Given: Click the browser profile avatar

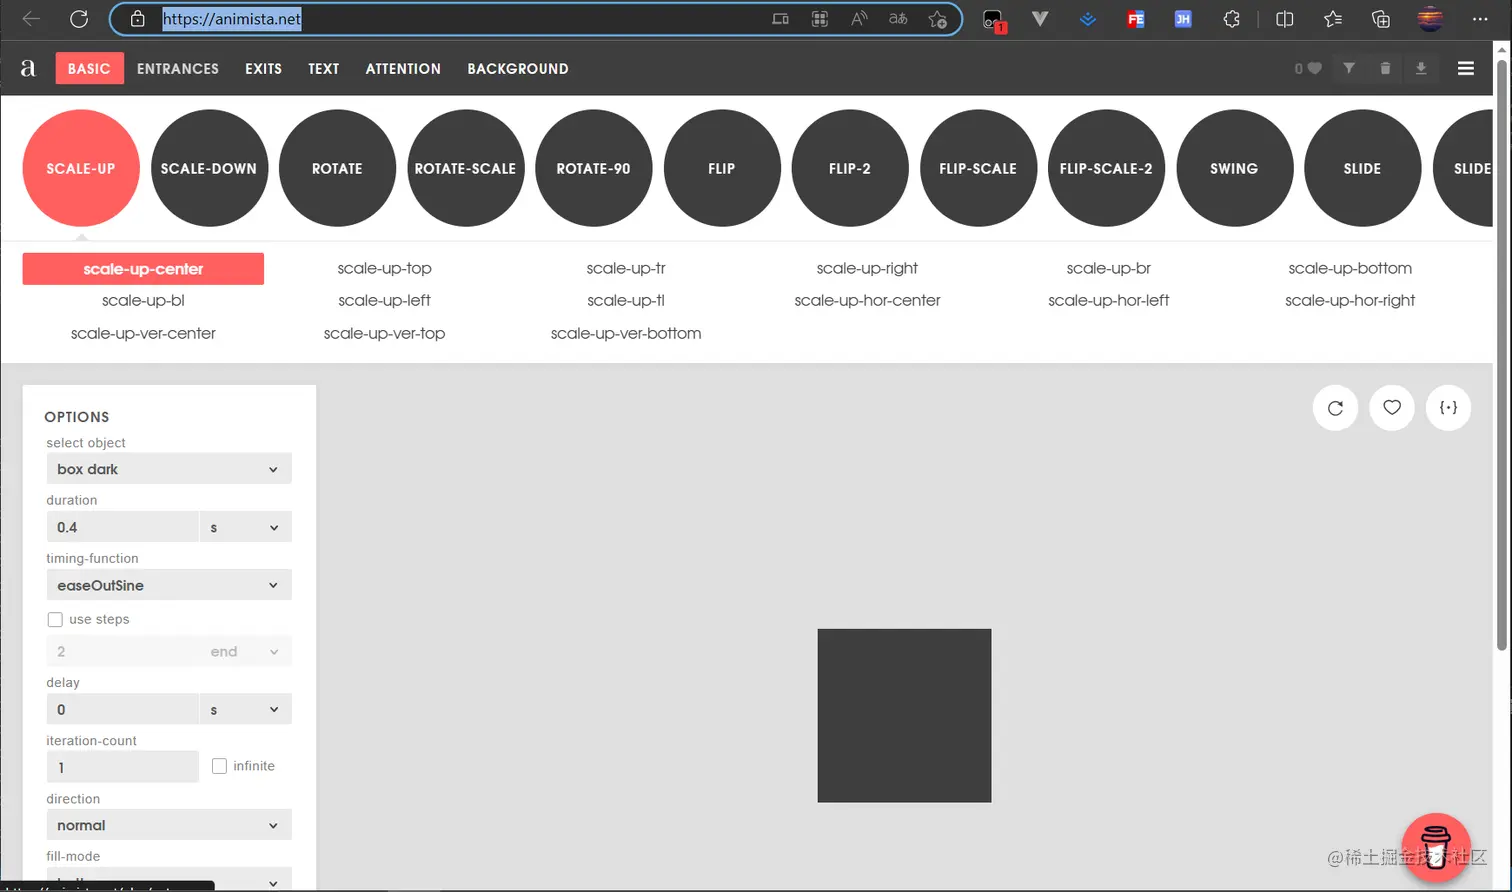Looking at the screenshot, I should (x=1431, y=19).
